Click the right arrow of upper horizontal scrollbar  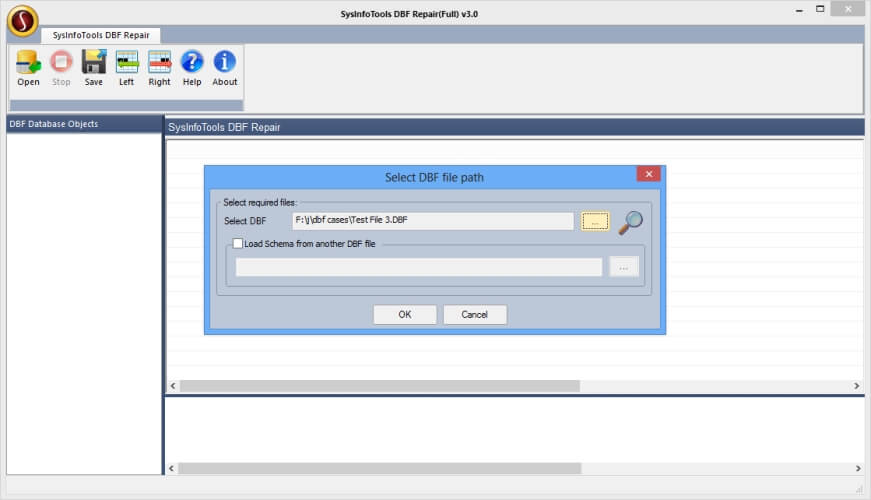[857, 386]
